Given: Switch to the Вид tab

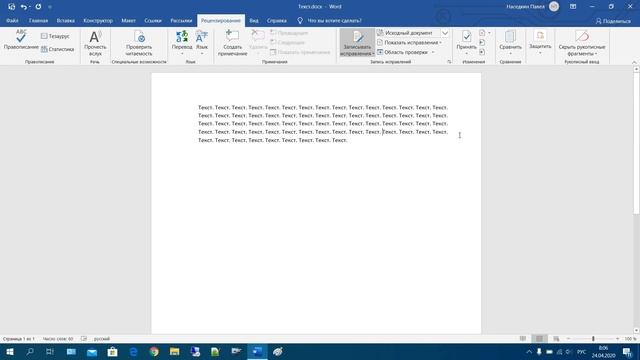Looking at the screenshot, I should [254, 20].
